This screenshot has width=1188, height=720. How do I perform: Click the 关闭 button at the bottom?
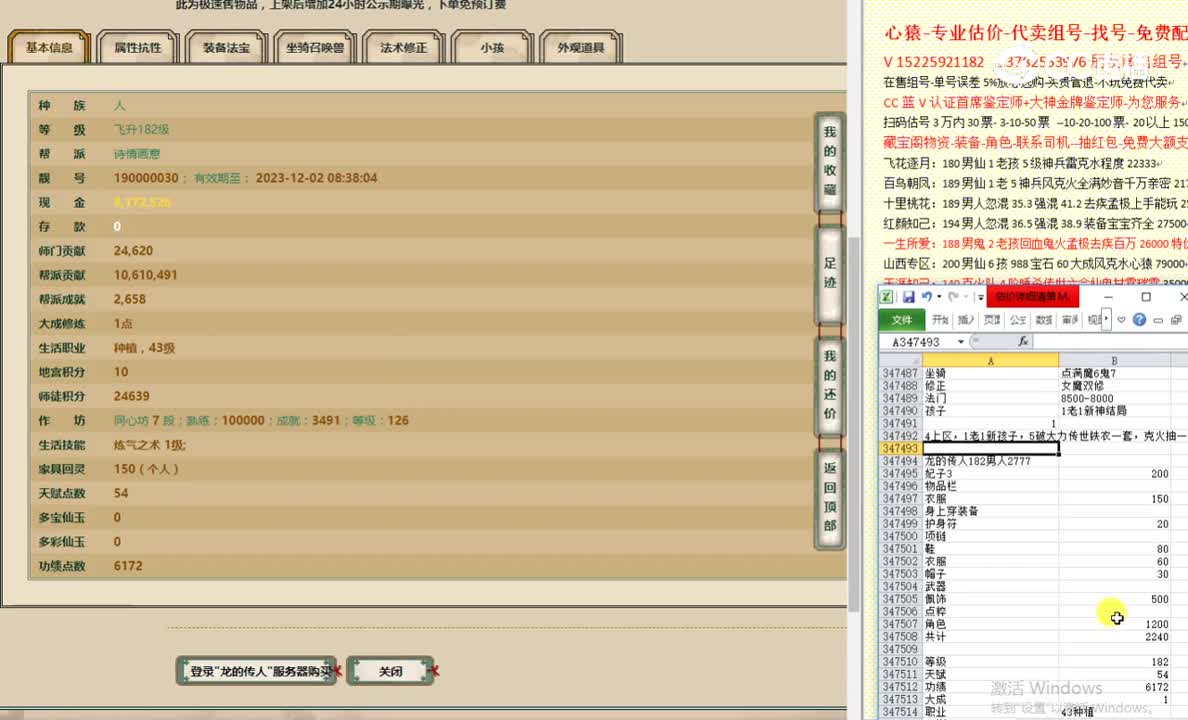point(390,670)
